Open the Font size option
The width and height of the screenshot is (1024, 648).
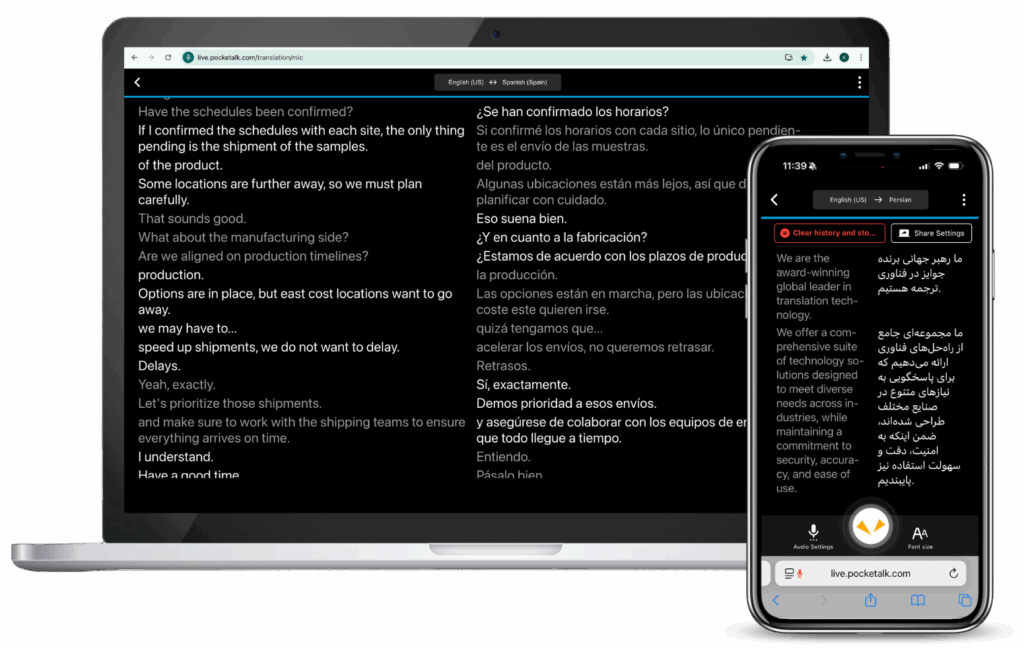(920, 535)
